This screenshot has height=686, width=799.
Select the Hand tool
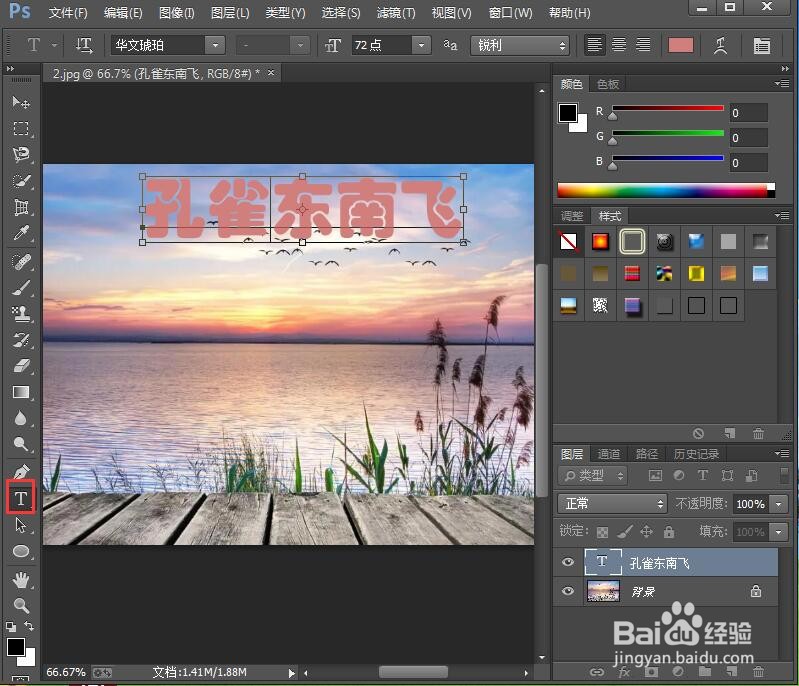[x=20, y=580]
